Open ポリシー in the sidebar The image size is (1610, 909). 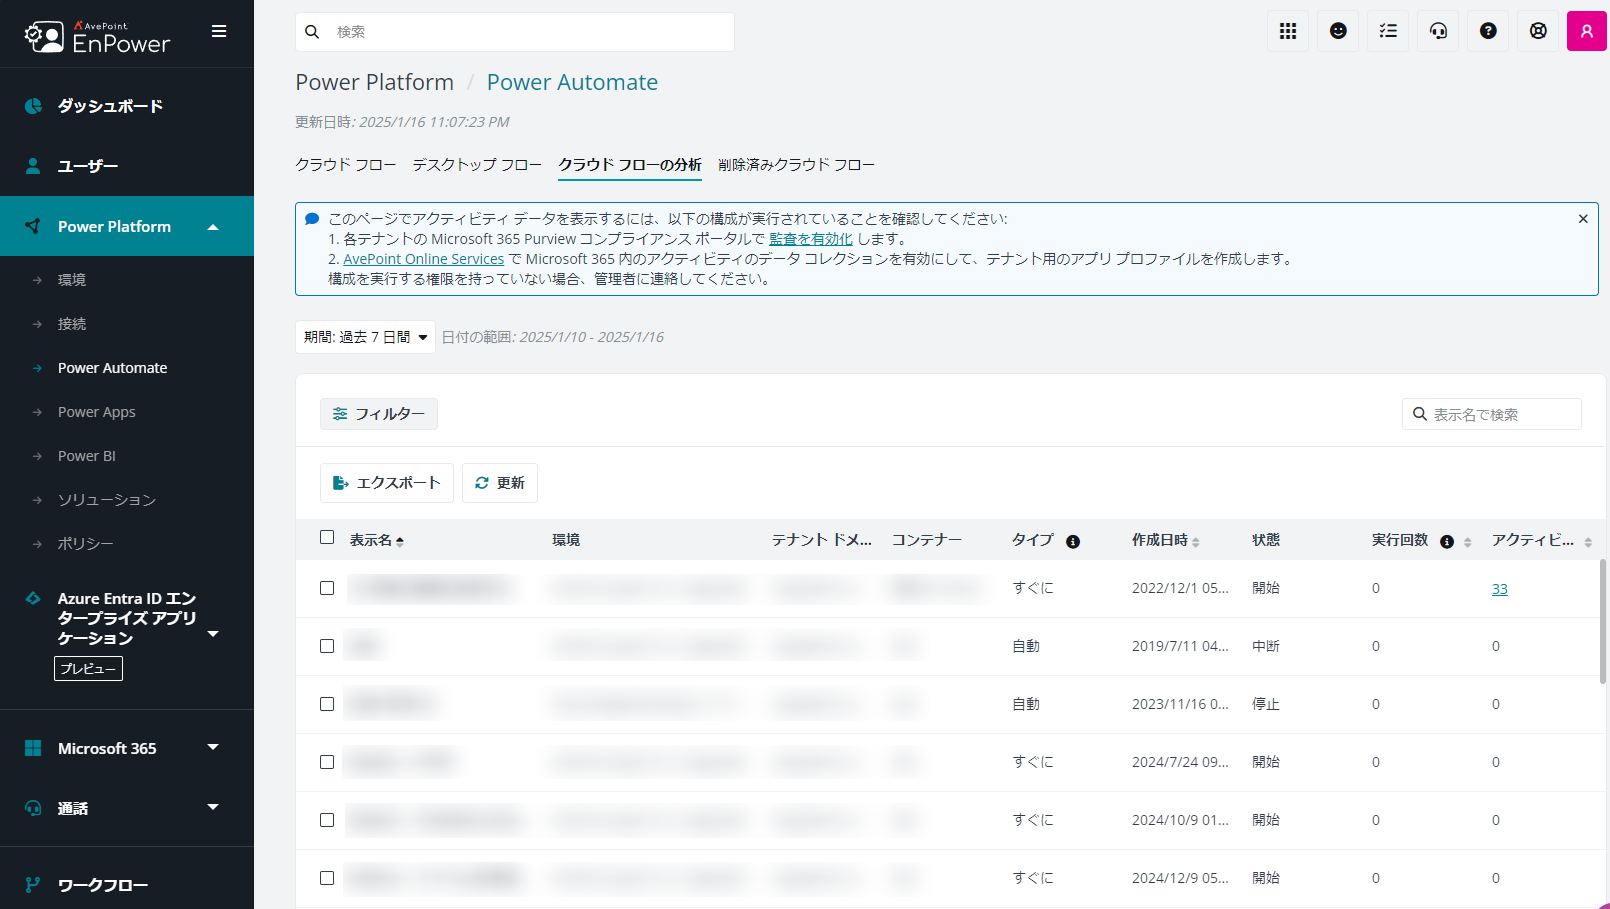pyautogui.click(x=86, y=544)
